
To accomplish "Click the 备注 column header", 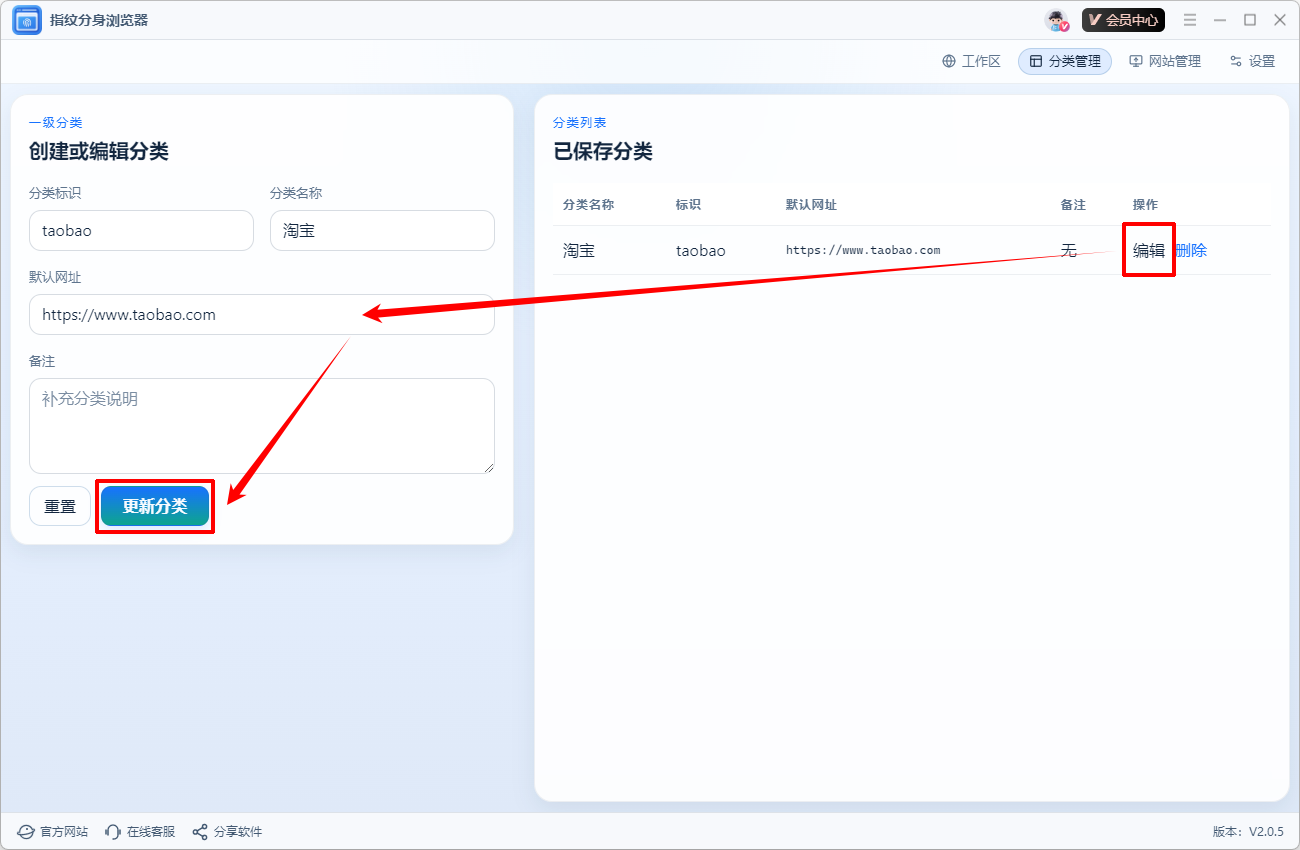I will pyautogui.click(x=1073, y=204).
